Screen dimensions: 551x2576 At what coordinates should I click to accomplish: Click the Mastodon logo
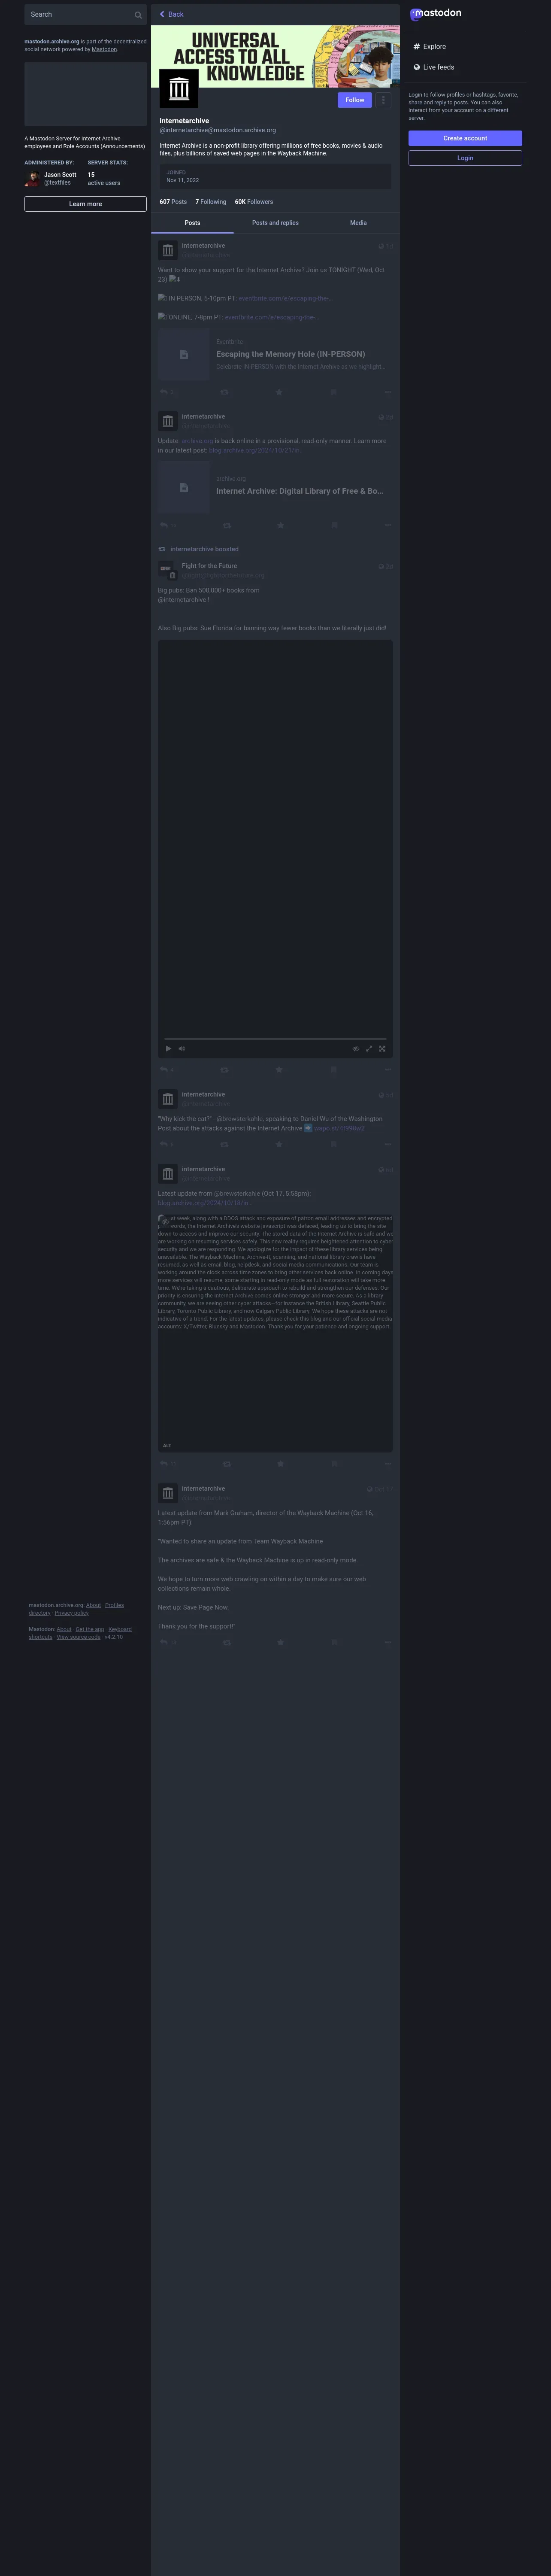pos(436,14)
